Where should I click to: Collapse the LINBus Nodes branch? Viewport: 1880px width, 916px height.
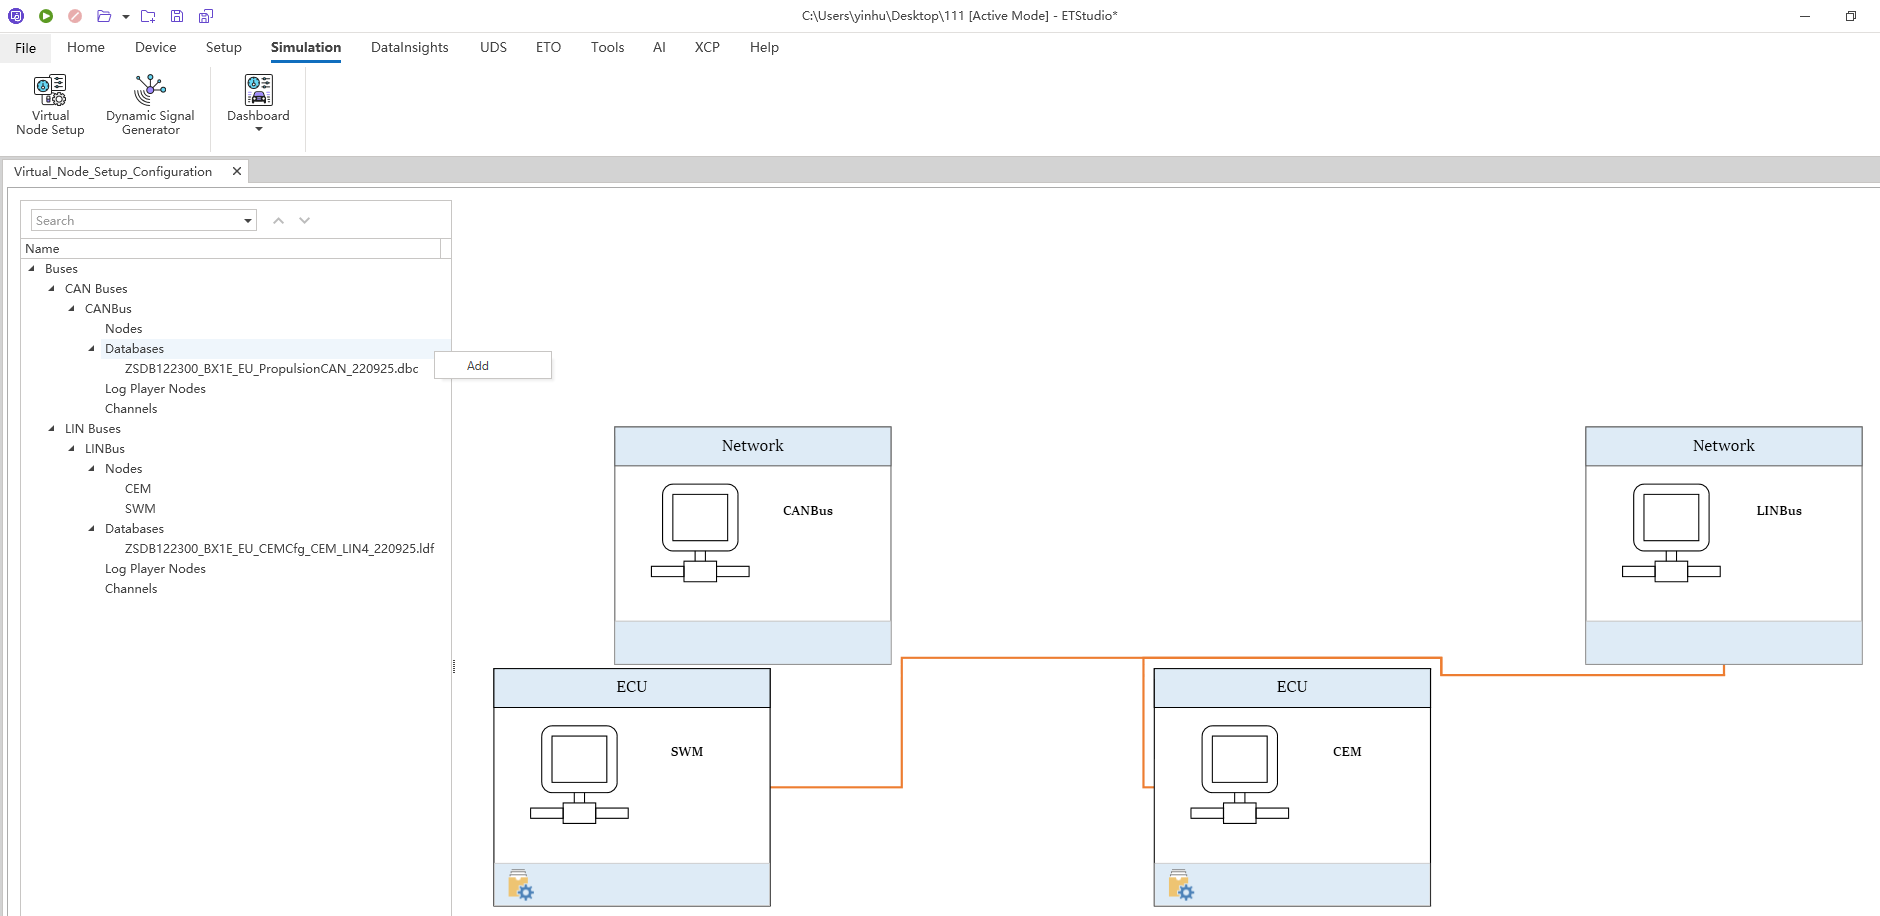tap(92, 469)
